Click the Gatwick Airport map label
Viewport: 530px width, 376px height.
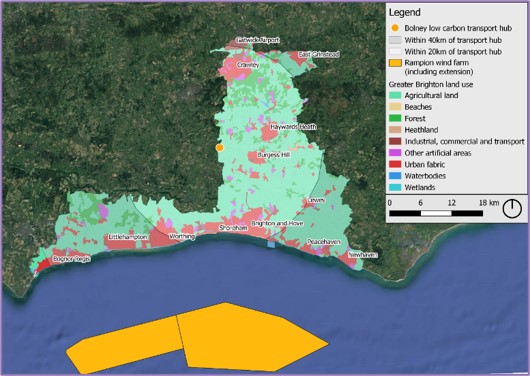coord(258,40)
